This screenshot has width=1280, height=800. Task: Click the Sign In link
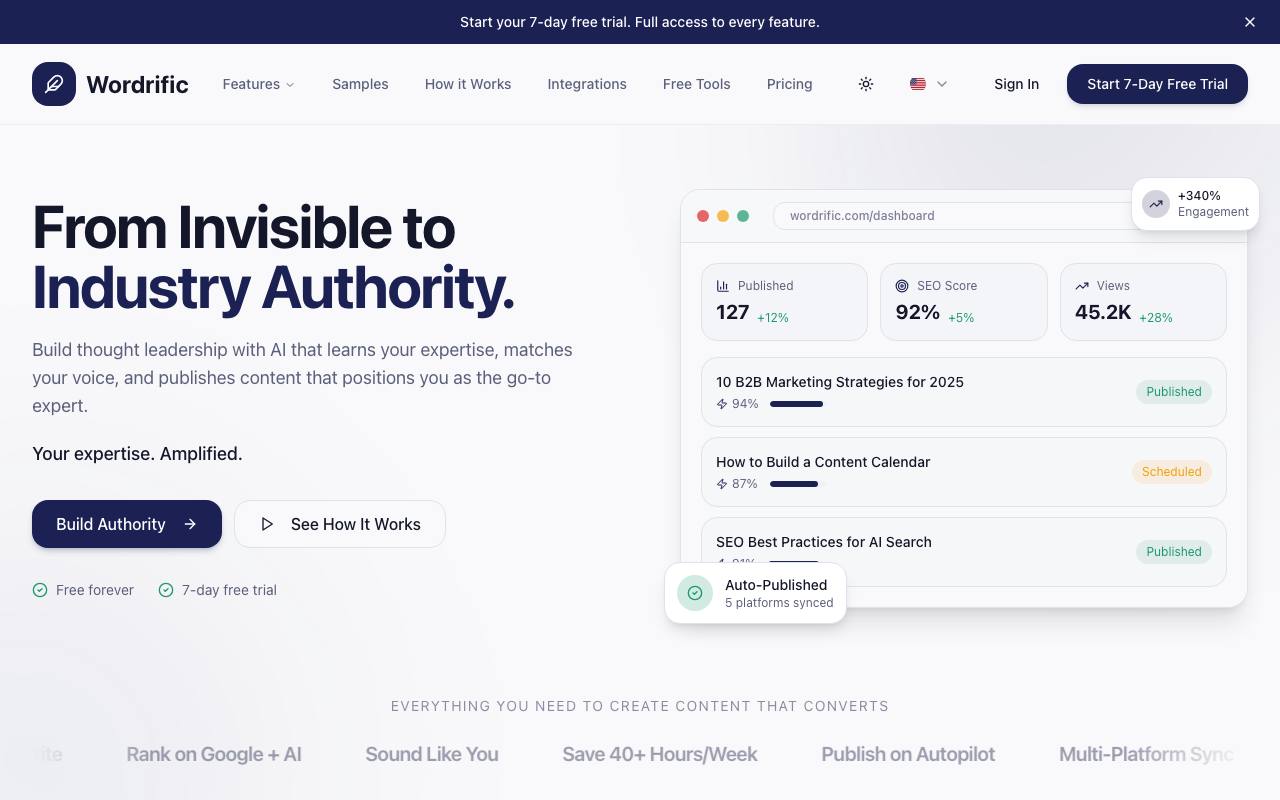pyautogui.click(x=1016, y=84)
